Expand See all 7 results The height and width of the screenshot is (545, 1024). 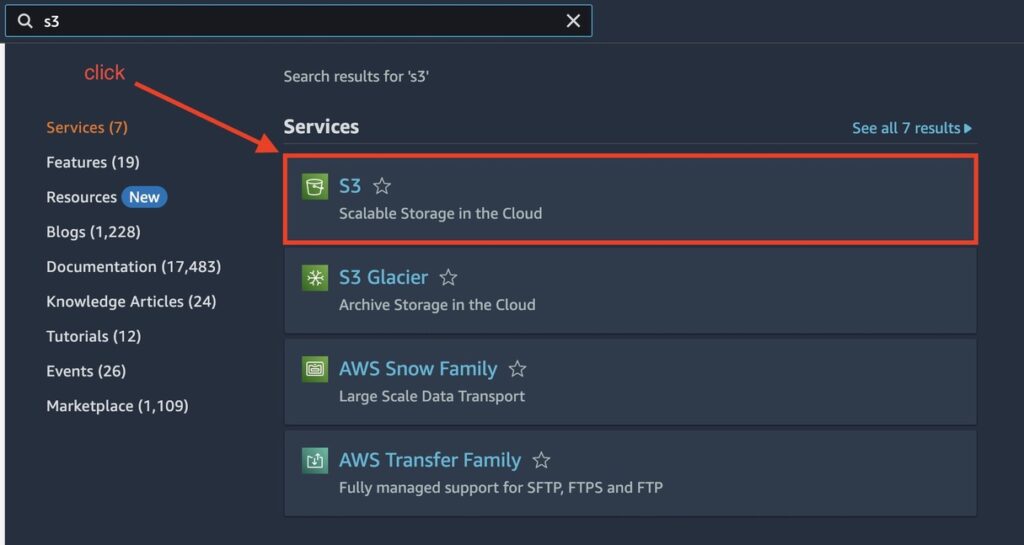point(912,128)
